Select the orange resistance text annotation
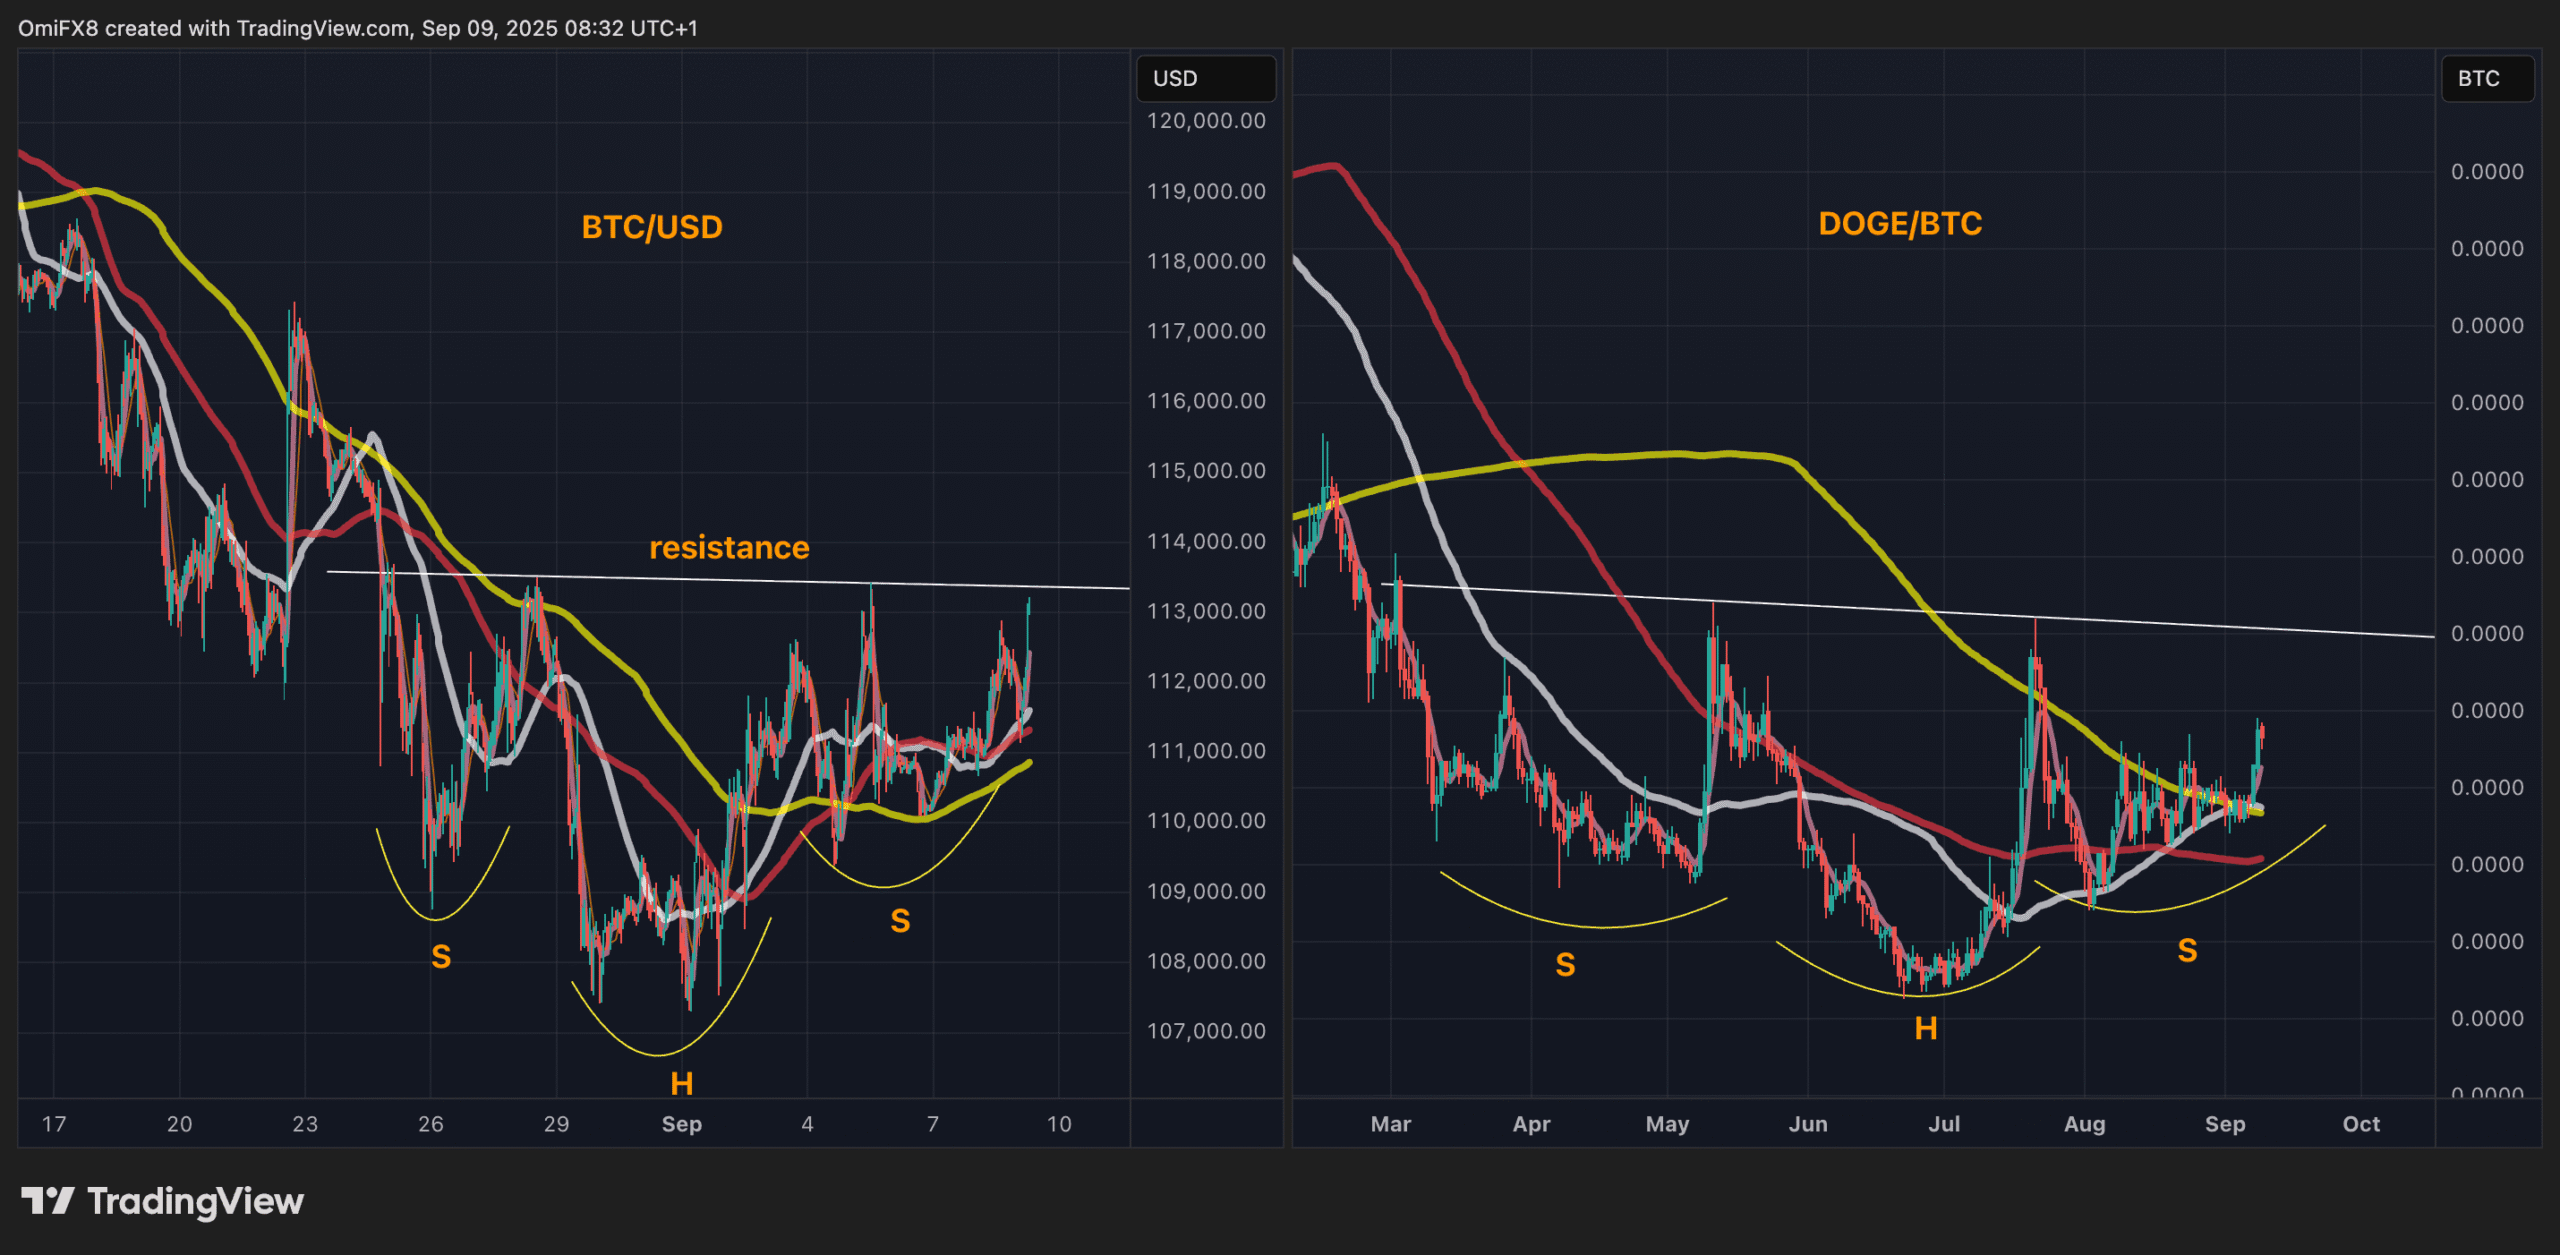This screenshot has height=1255, width=2560. [x=729, y=548]
